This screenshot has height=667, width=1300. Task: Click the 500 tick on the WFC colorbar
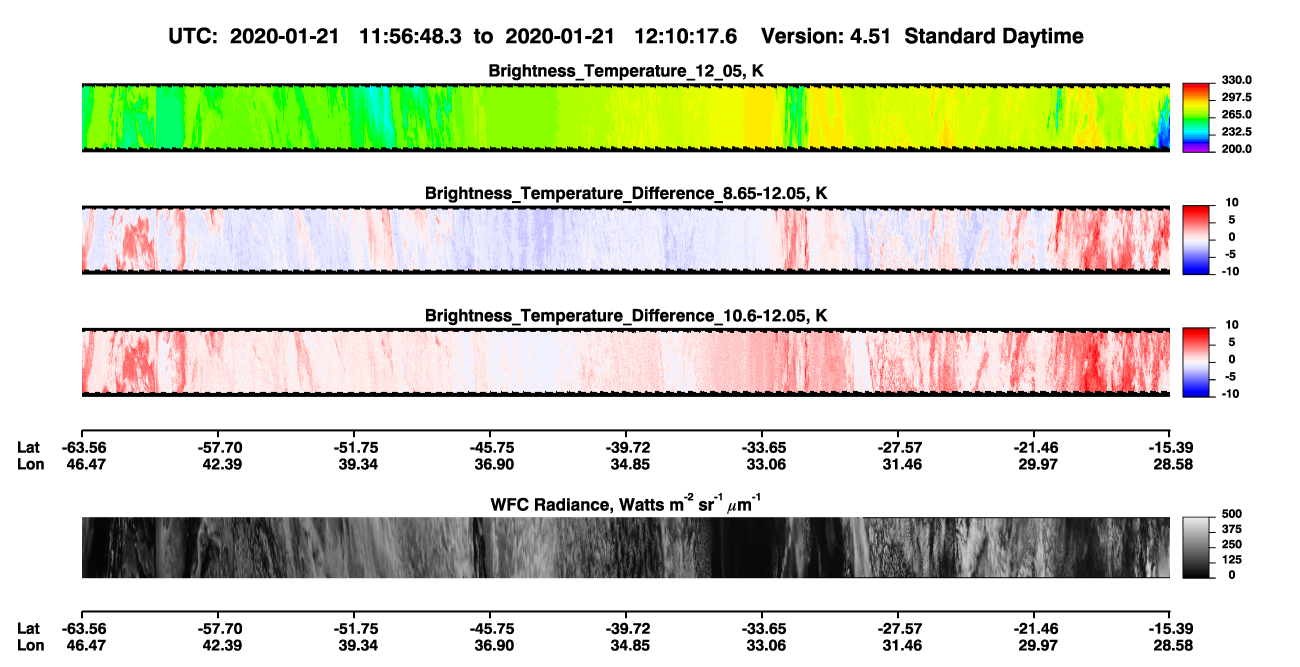pyautogui.click(x=1231, y=514)
